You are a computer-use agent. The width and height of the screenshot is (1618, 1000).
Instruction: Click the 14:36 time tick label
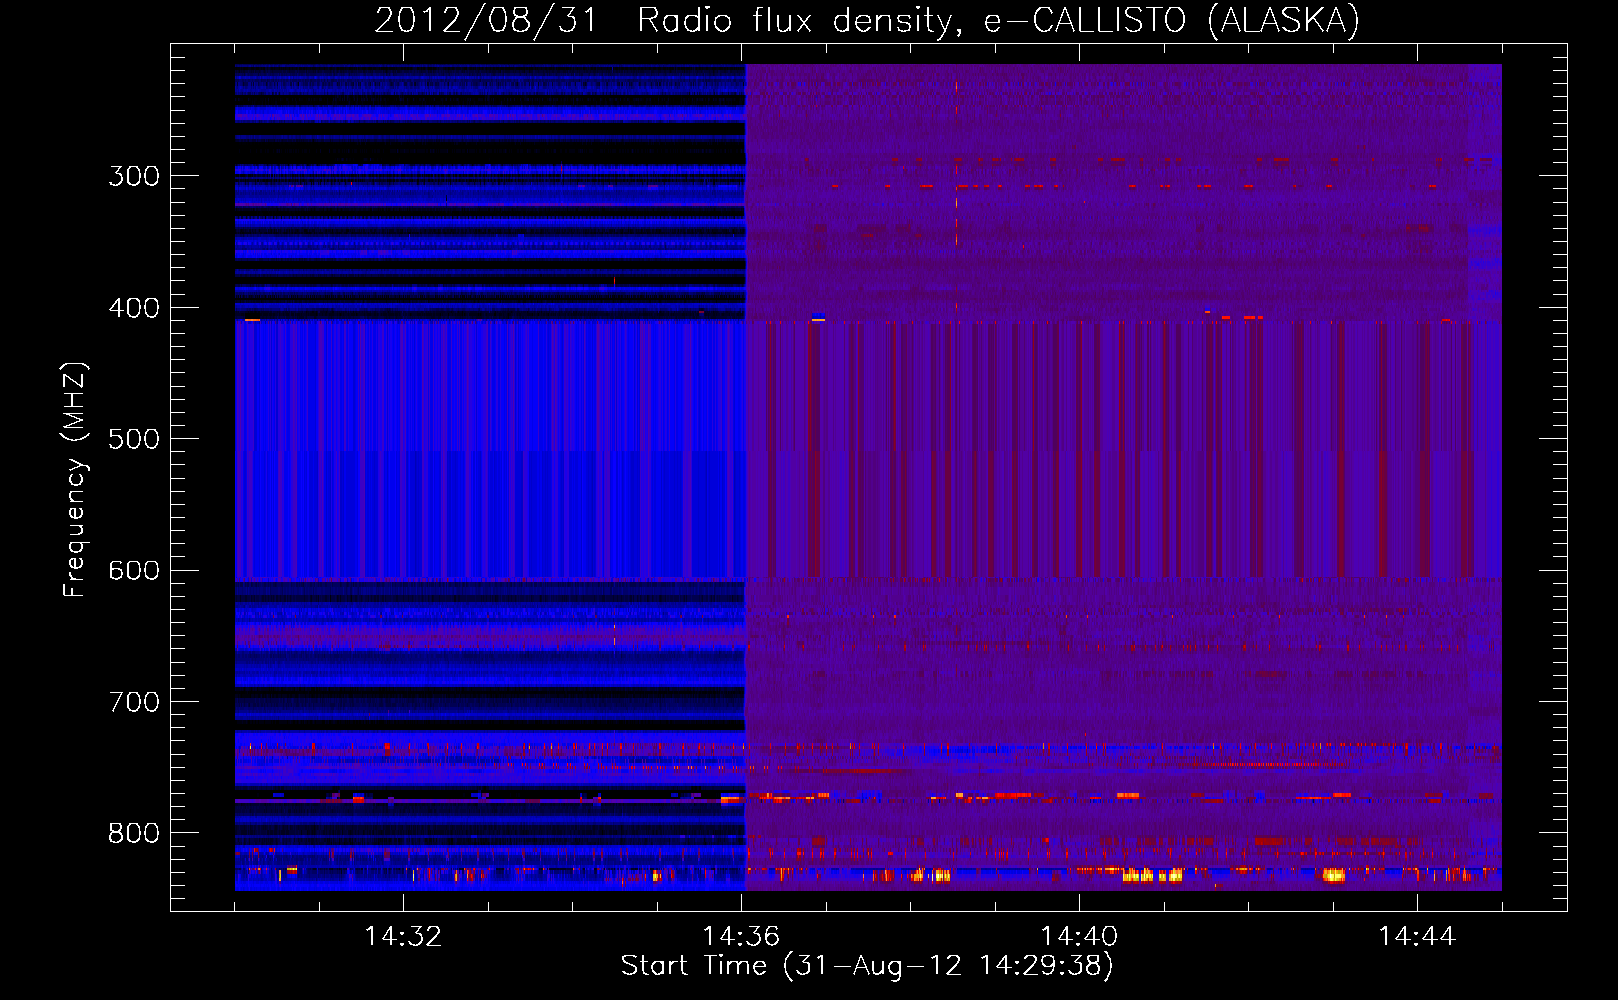pos(741,936)
